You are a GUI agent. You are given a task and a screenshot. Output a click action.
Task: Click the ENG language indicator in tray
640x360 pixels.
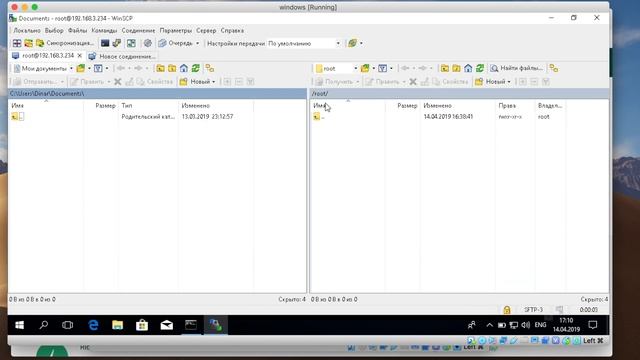pos(540,325)
